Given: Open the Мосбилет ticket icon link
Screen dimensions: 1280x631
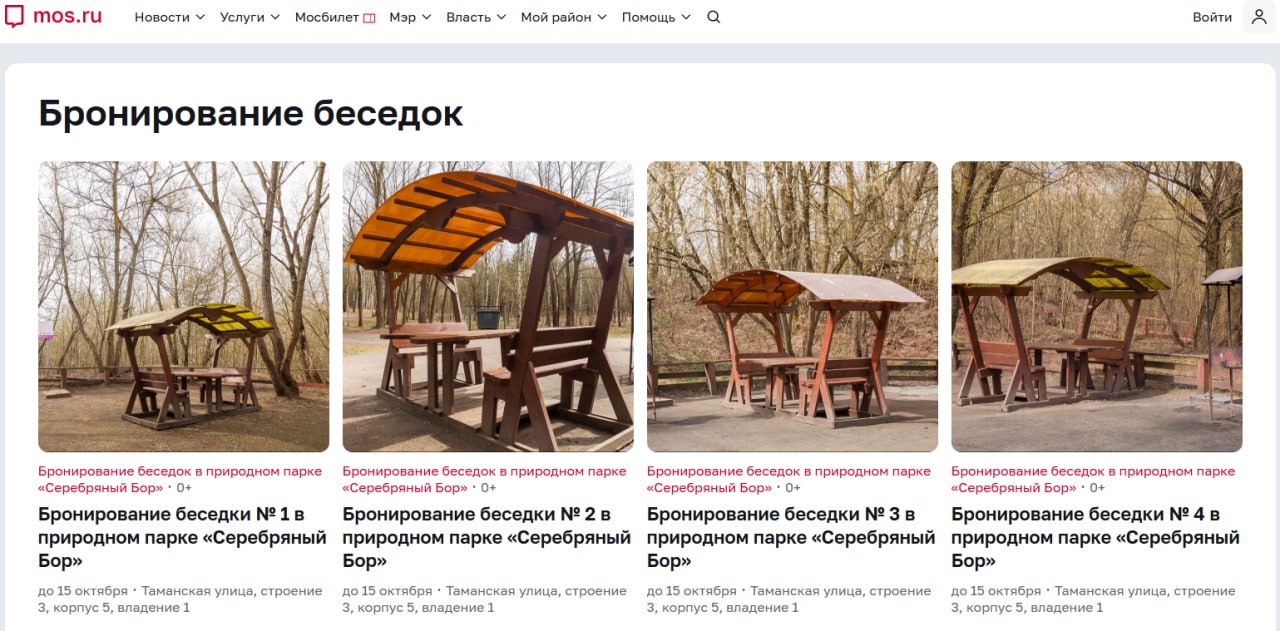Looking at the screenshot, I should 335,17.
